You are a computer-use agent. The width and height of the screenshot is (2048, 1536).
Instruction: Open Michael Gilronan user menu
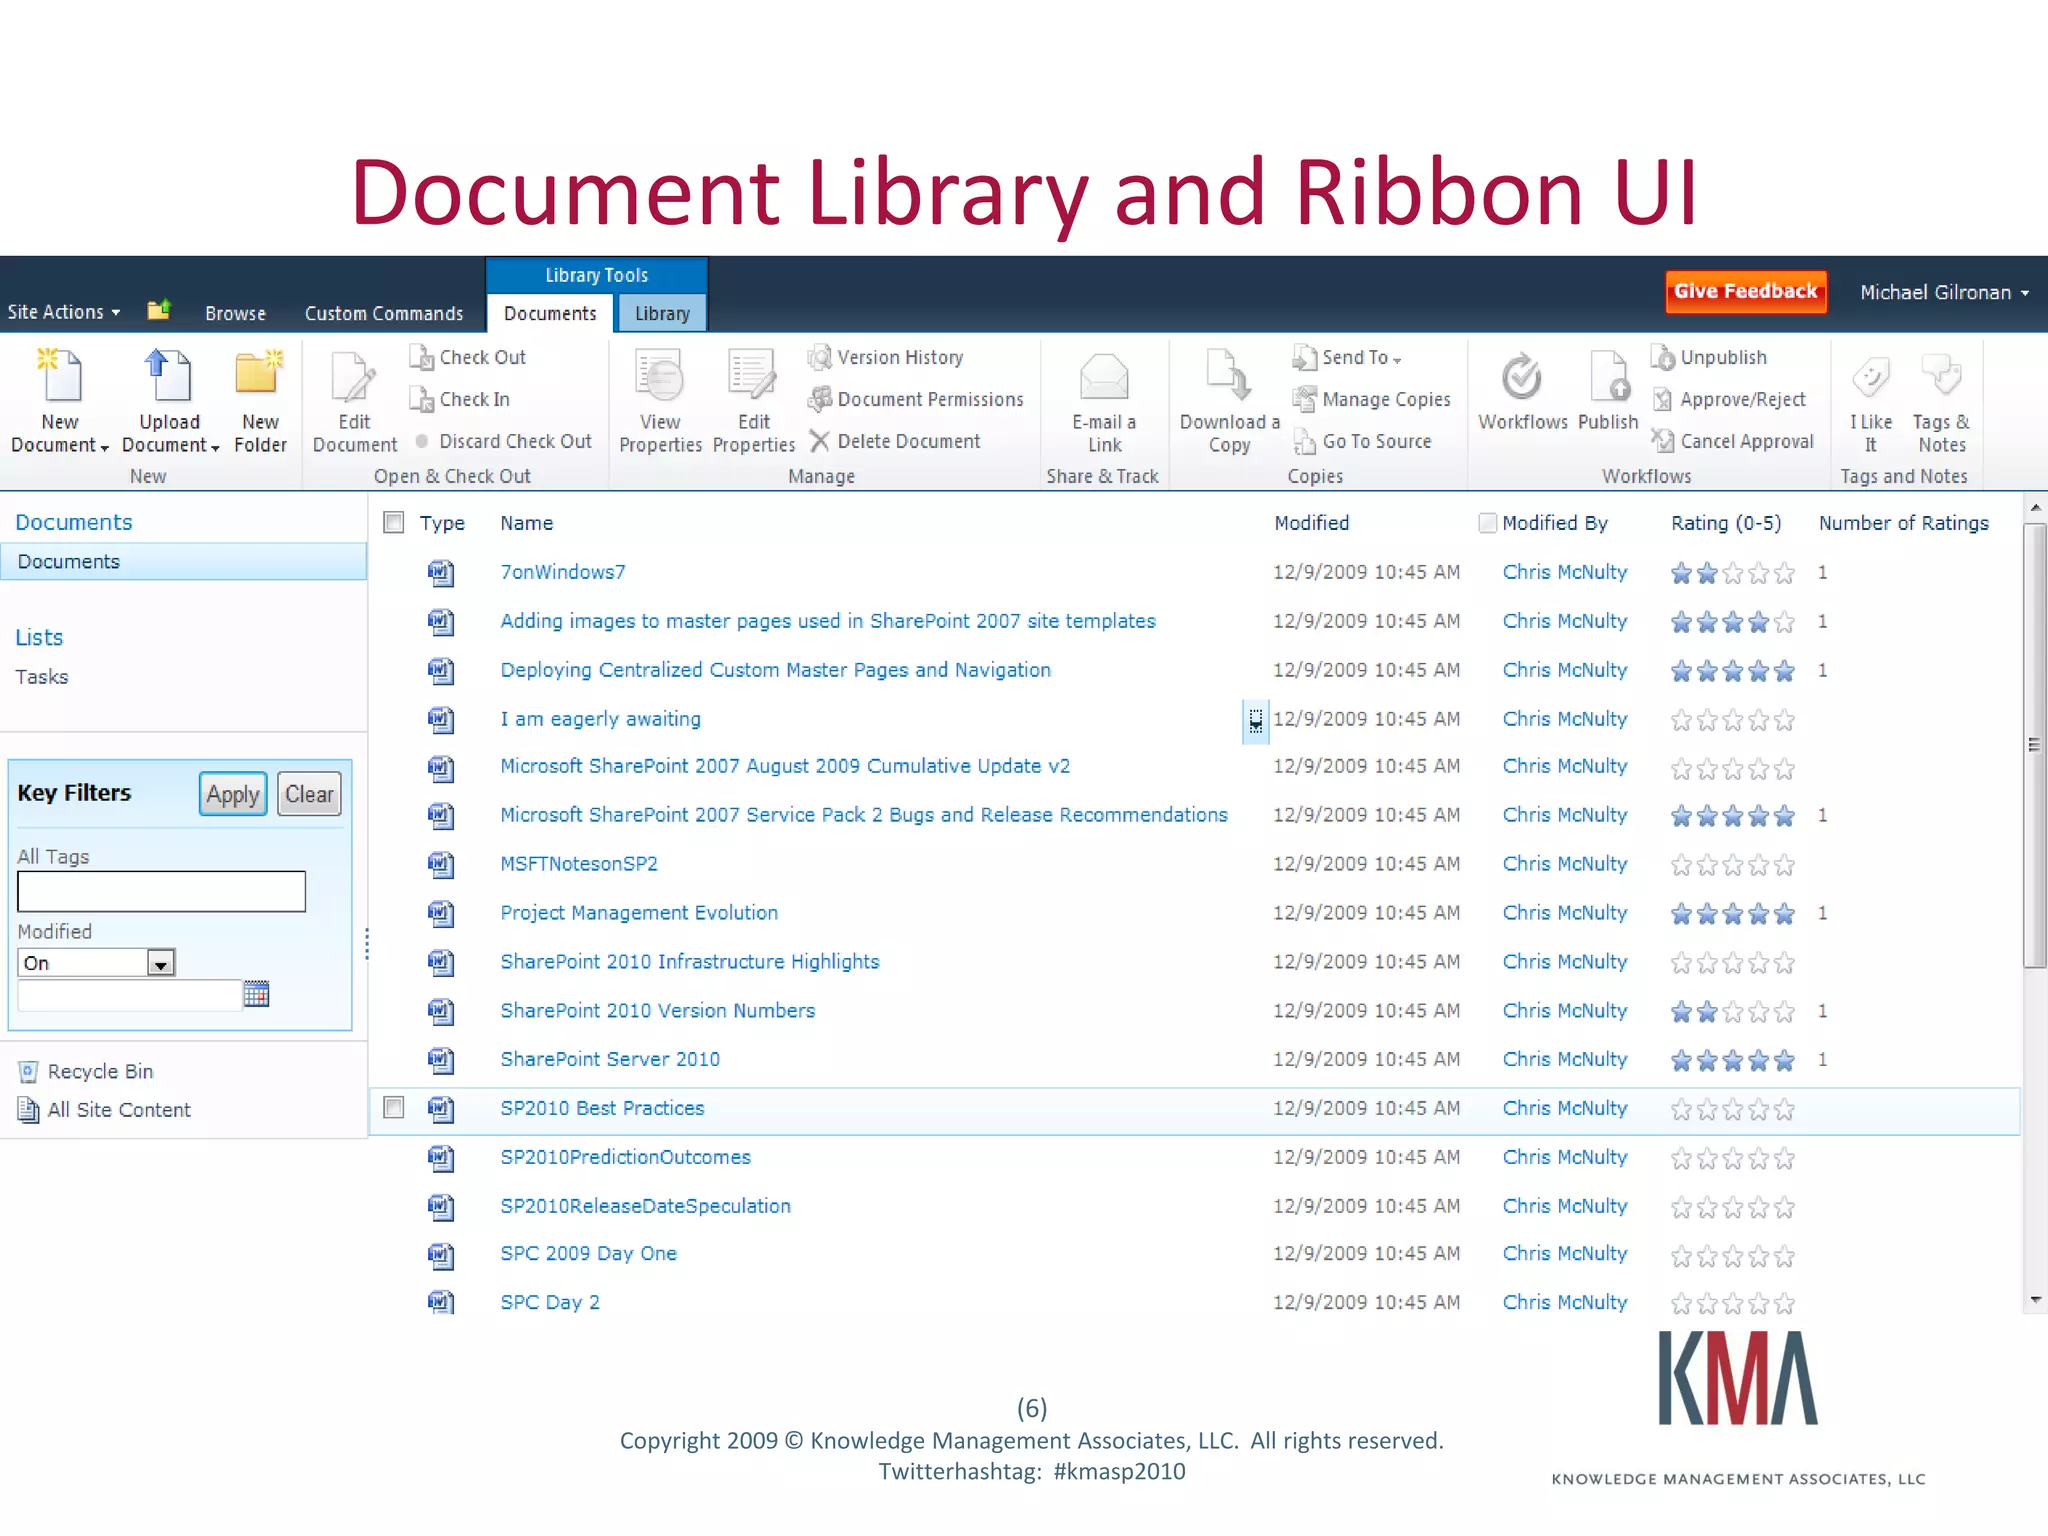point(1944,292)
